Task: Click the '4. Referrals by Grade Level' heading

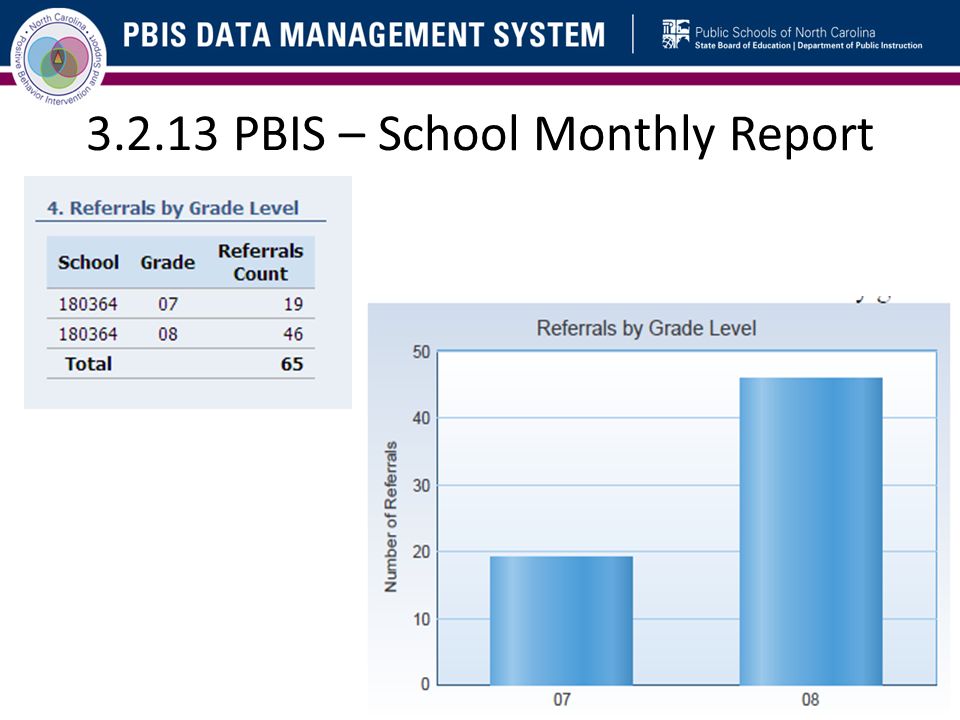Action: (x=173, y=208)
